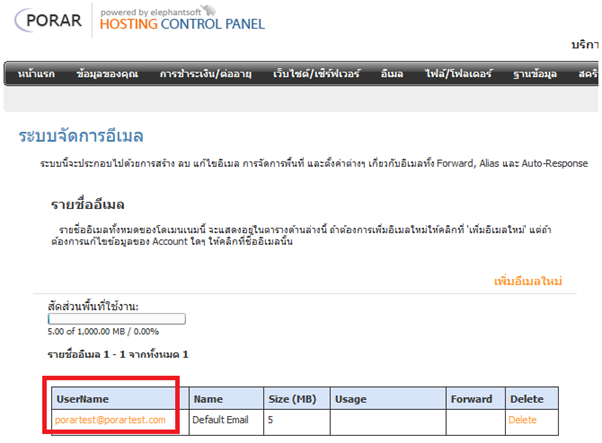This screenshot has height=443, width=602.
Task: Click the Usage column header
Action: click(x=353, y=398)
